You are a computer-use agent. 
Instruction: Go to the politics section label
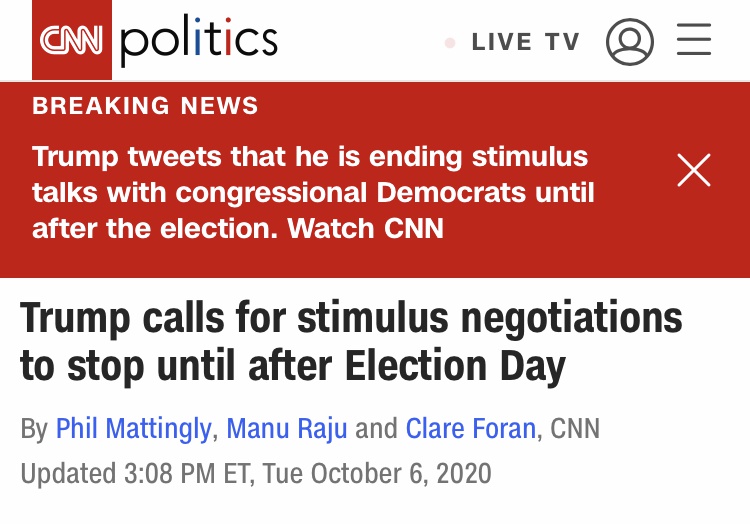pyautogui.click(x=199, y=40)
